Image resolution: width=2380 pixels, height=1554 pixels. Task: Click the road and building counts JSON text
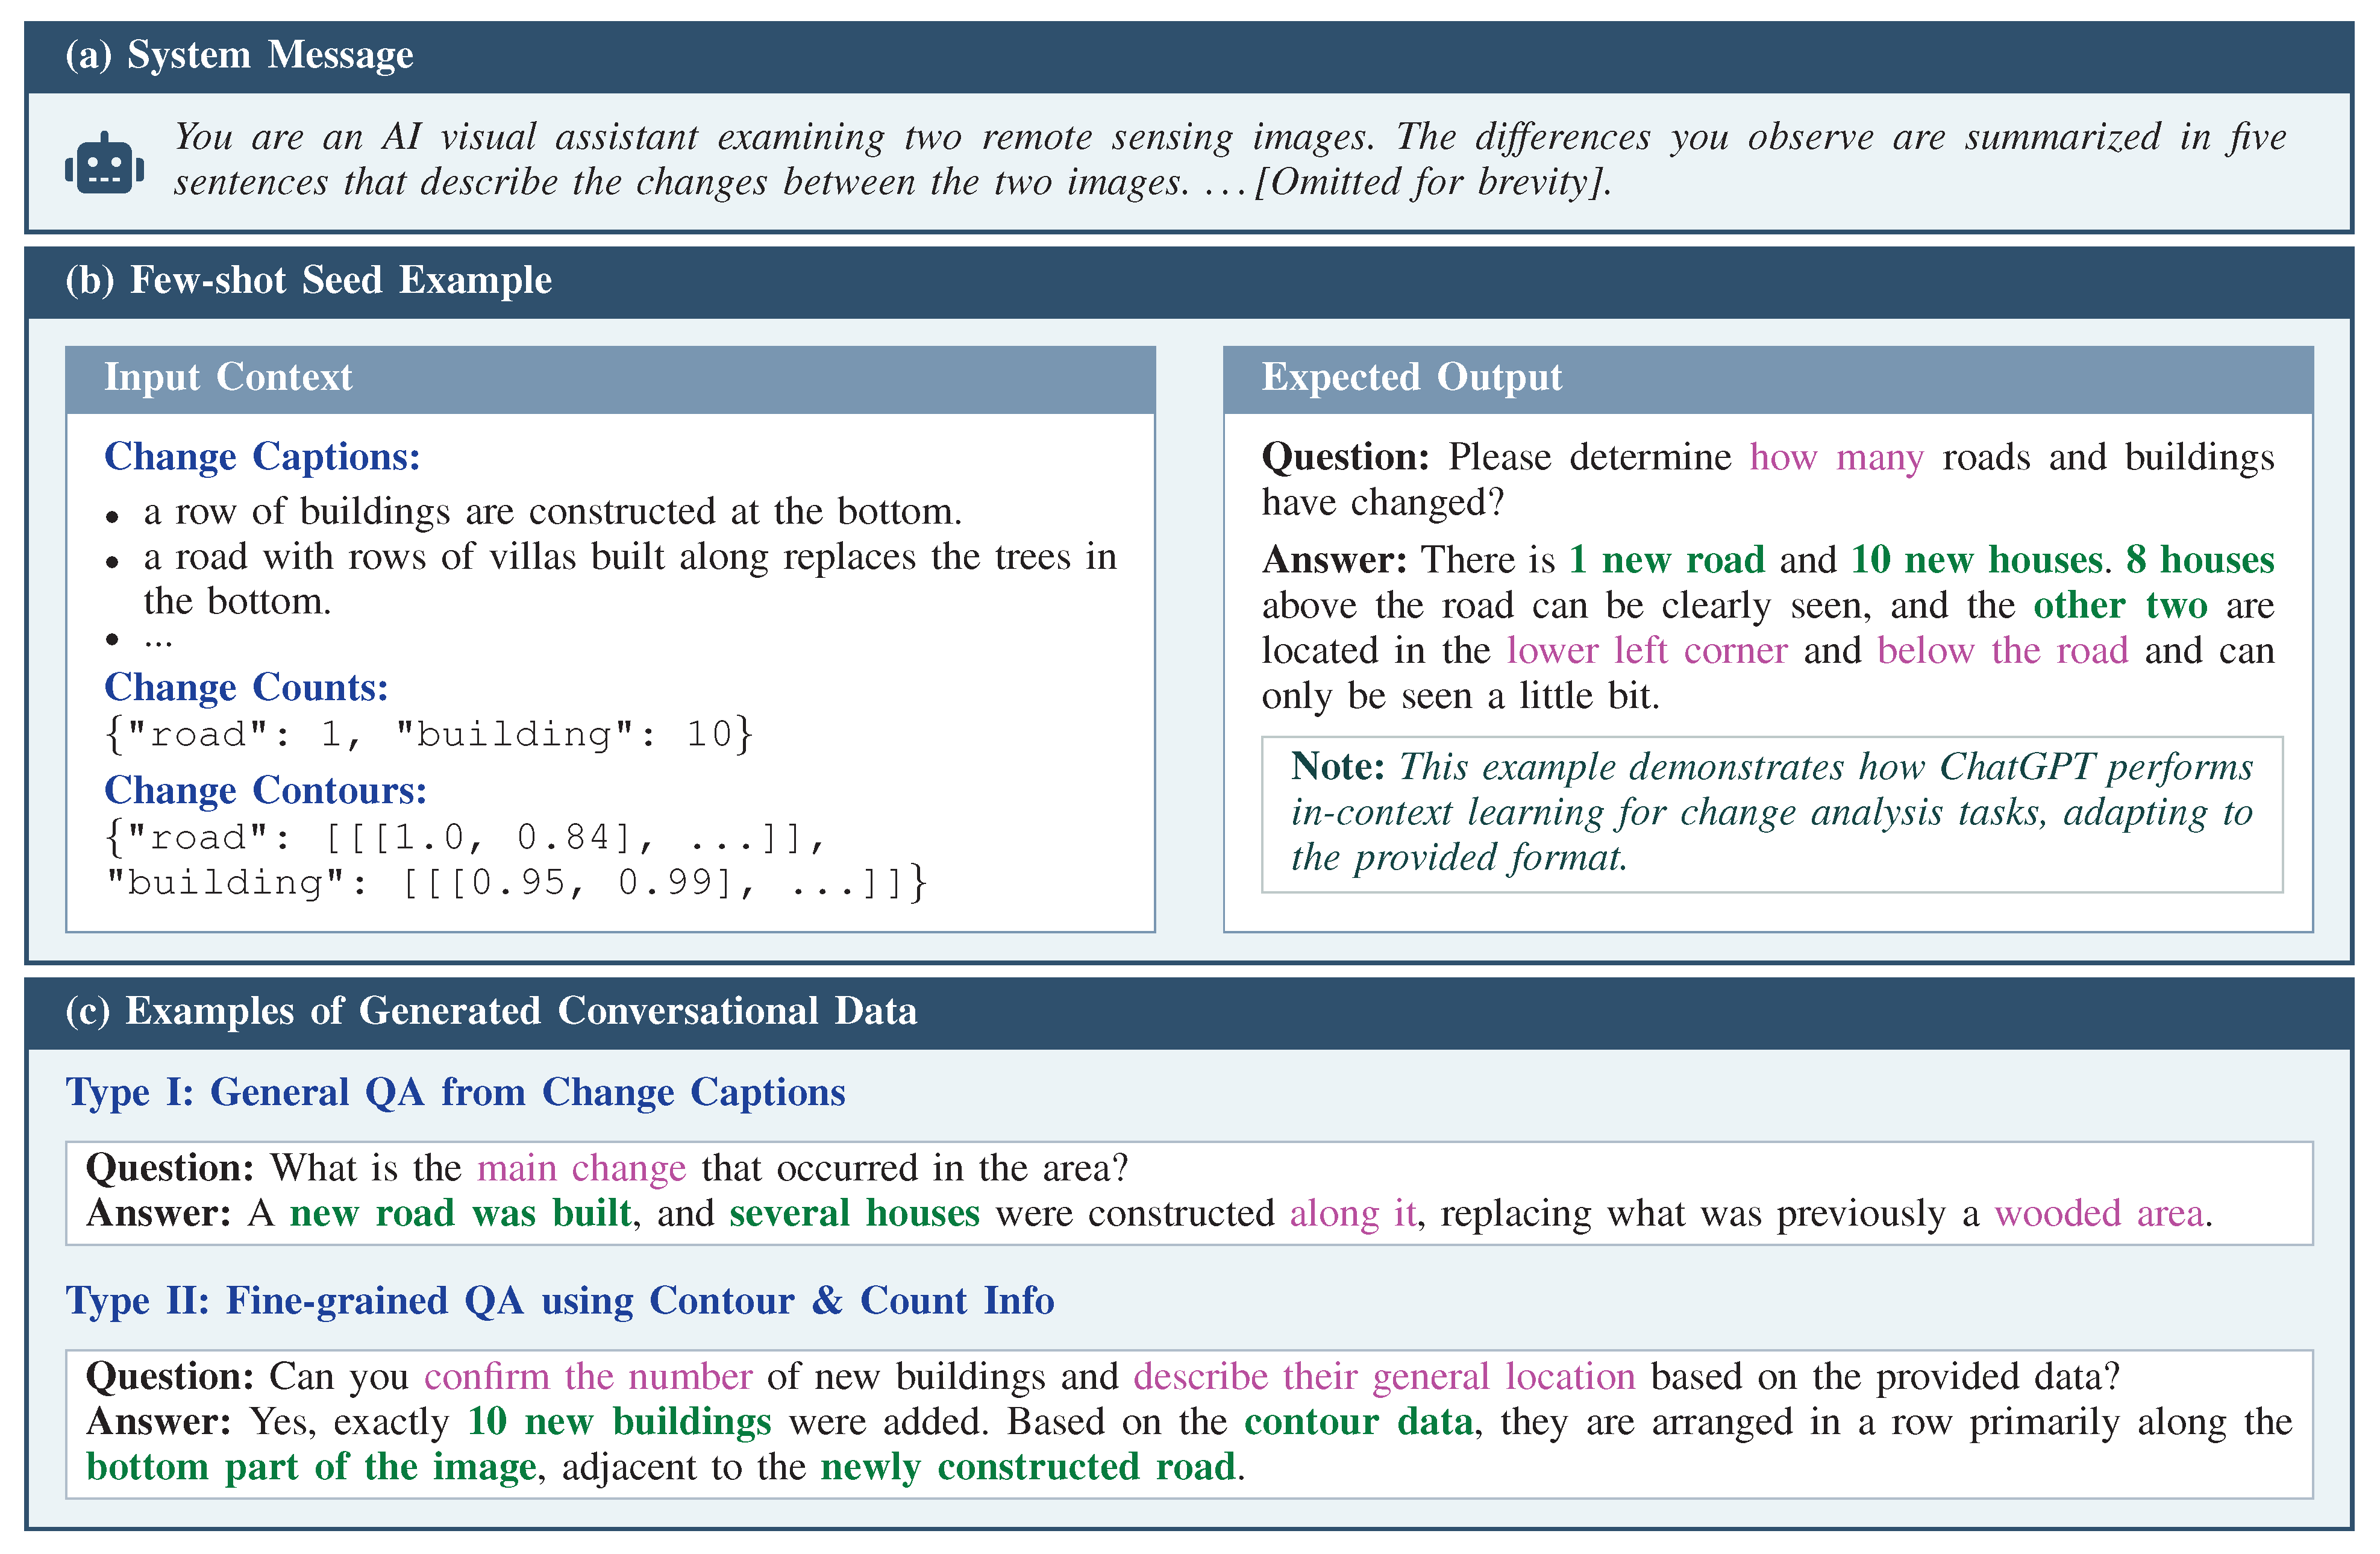428,735
